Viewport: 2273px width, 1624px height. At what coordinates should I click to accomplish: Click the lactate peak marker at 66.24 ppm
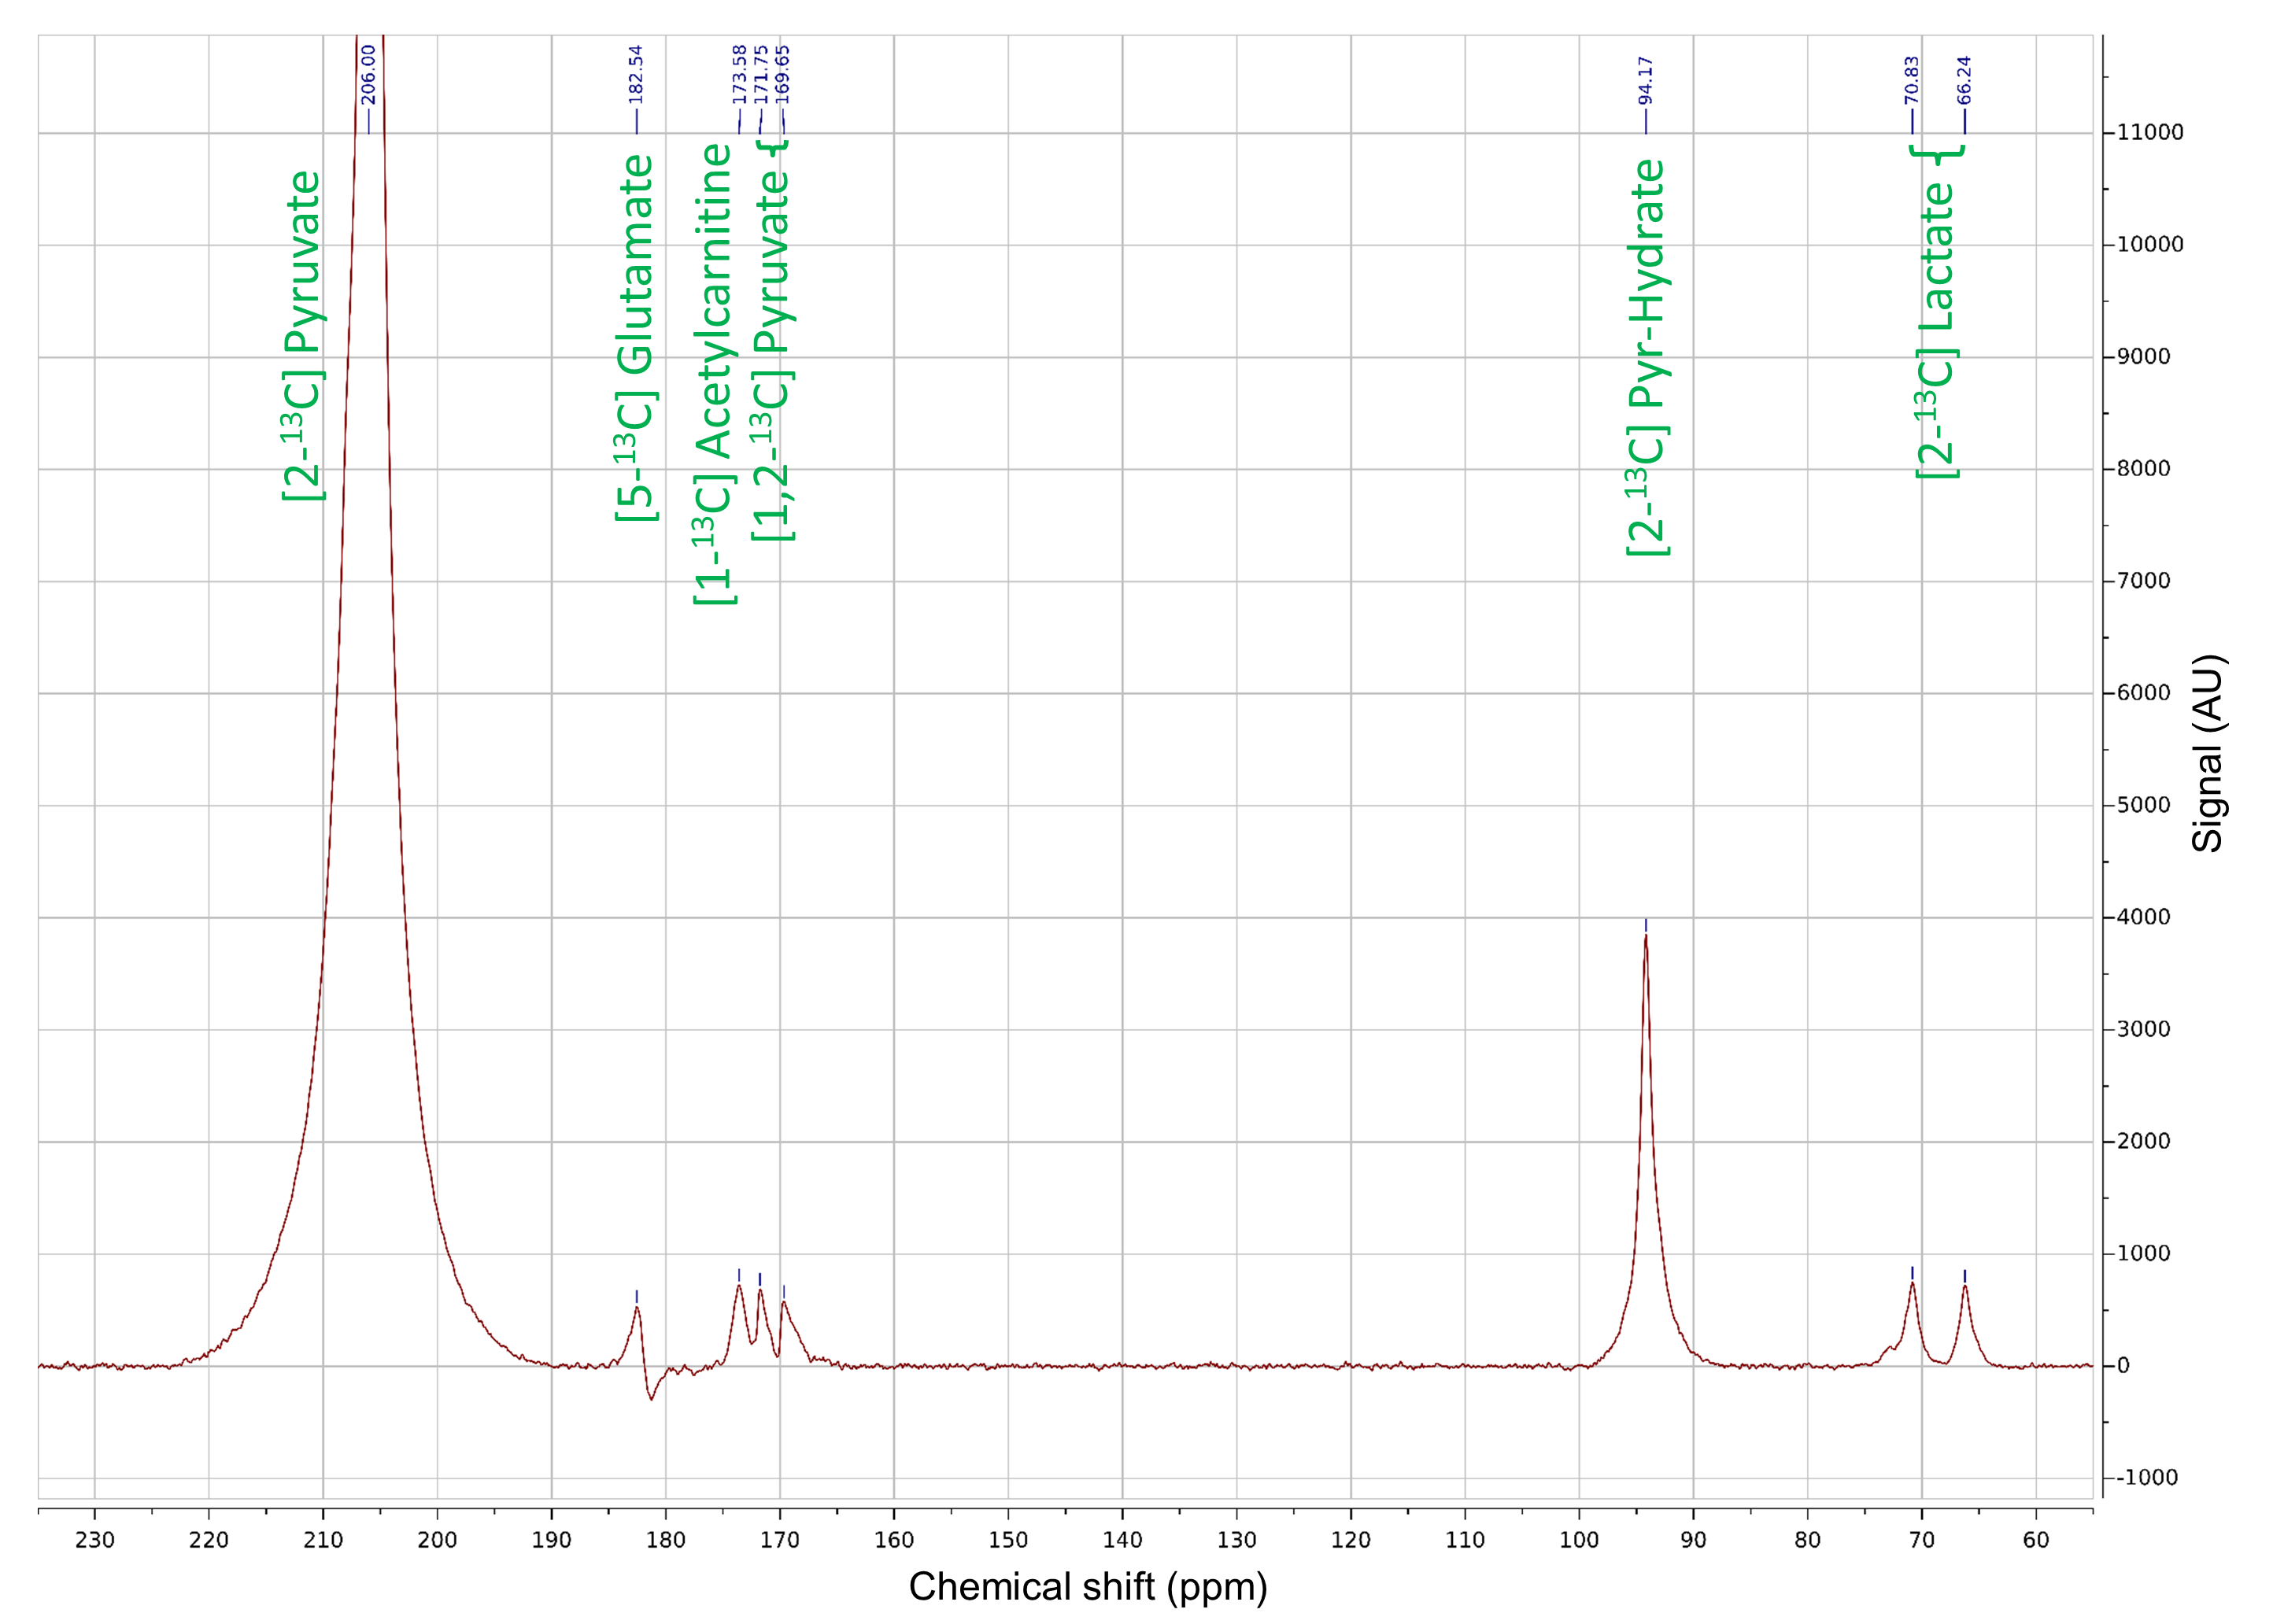(1964, 1277)
